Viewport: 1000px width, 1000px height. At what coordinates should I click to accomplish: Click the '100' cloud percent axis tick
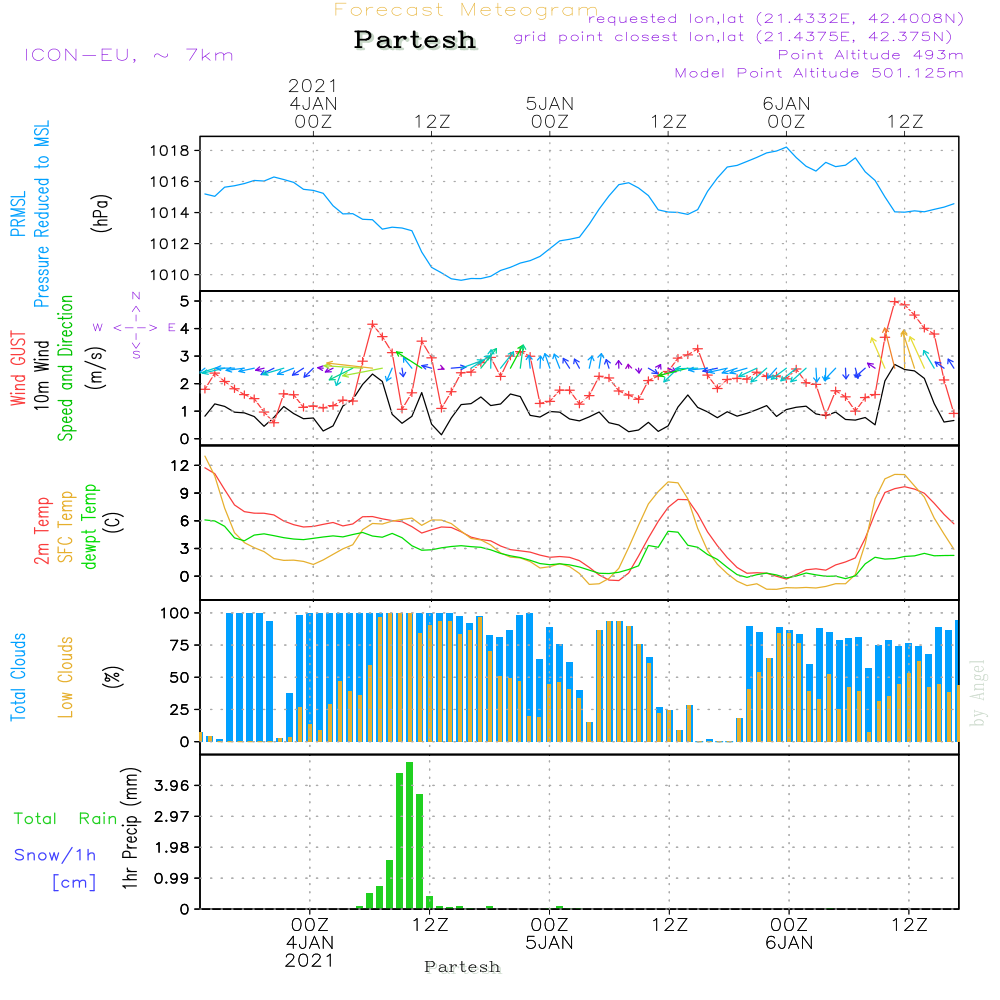175,613
